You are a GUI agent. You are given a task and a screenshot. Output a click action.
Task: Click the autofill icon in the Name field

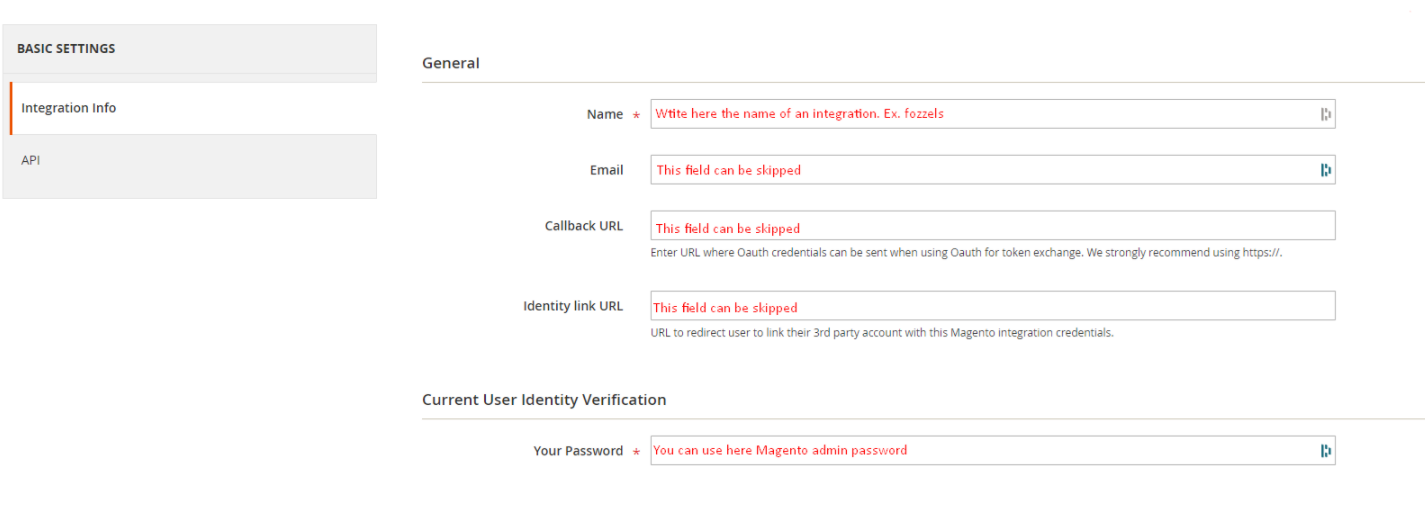1325,114
